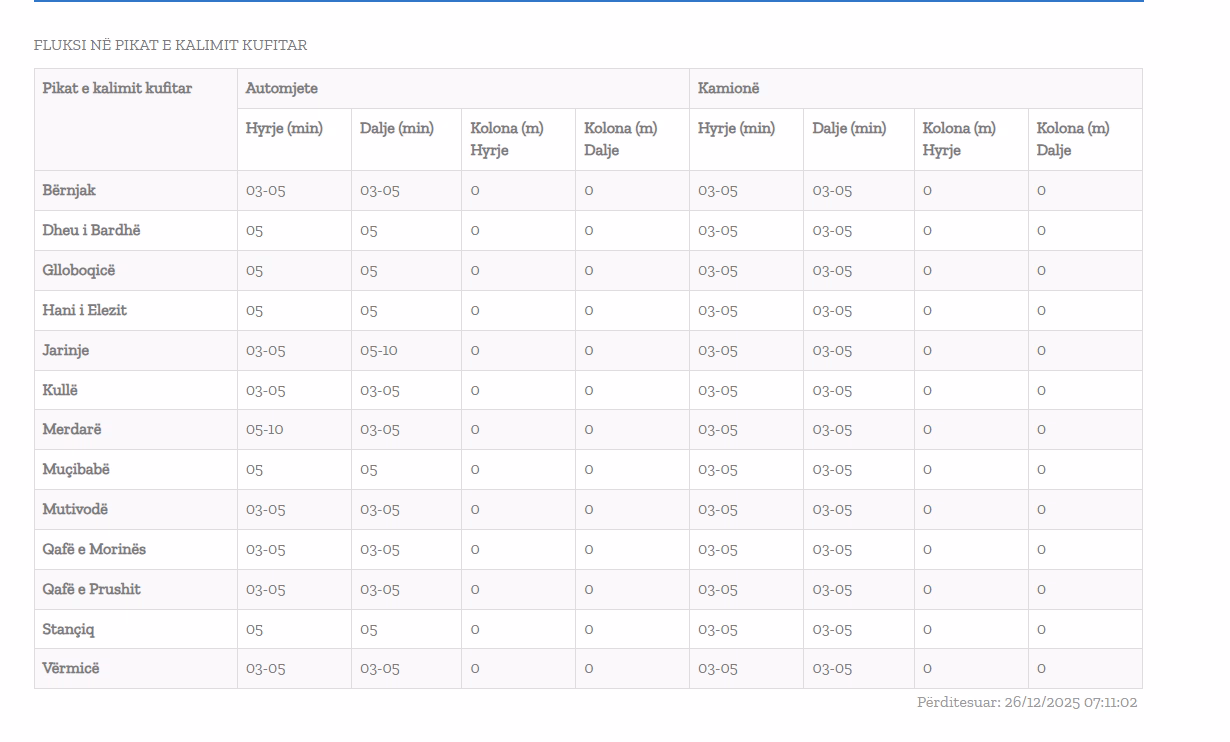Click the Bërnjak row label
Viewport: 1230px width, 742px height.
coord(69,190)
